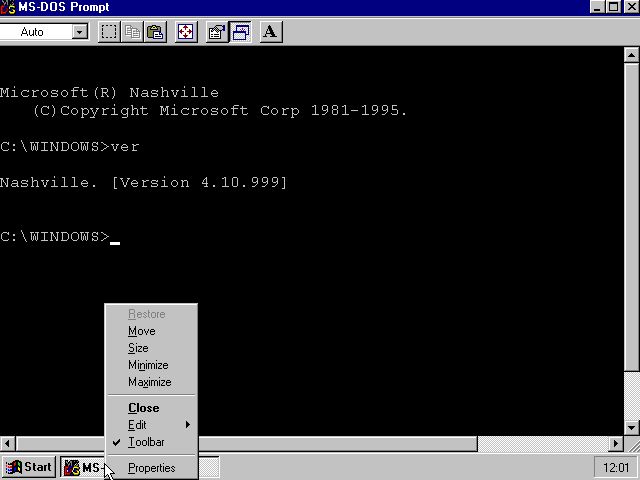Minimize the MS-DOS Prompt window
This screenshot has height=480, width=640.
[597, 7]
